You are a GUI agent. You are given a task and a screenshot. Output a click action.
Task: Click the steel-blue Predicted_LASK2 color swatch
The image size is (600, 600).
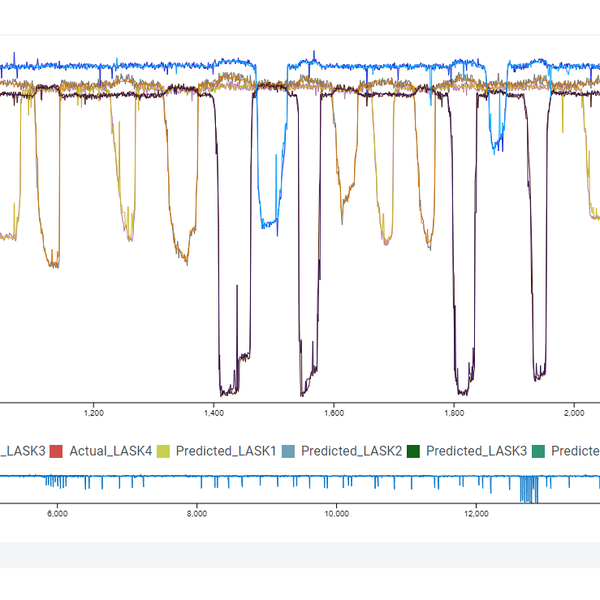pos(289,452)
